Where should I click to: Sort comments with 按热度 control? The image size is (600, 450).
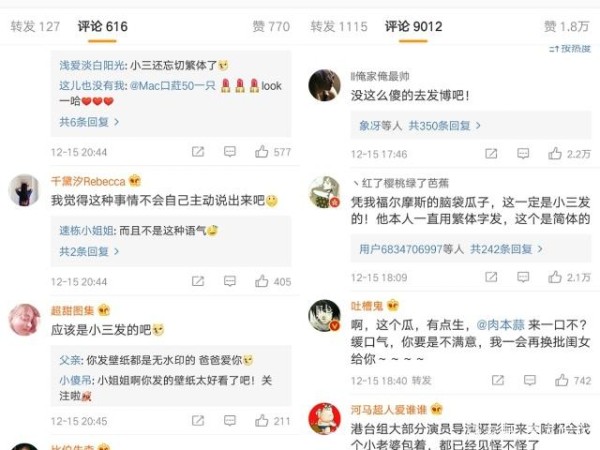(x=570, y=49)
